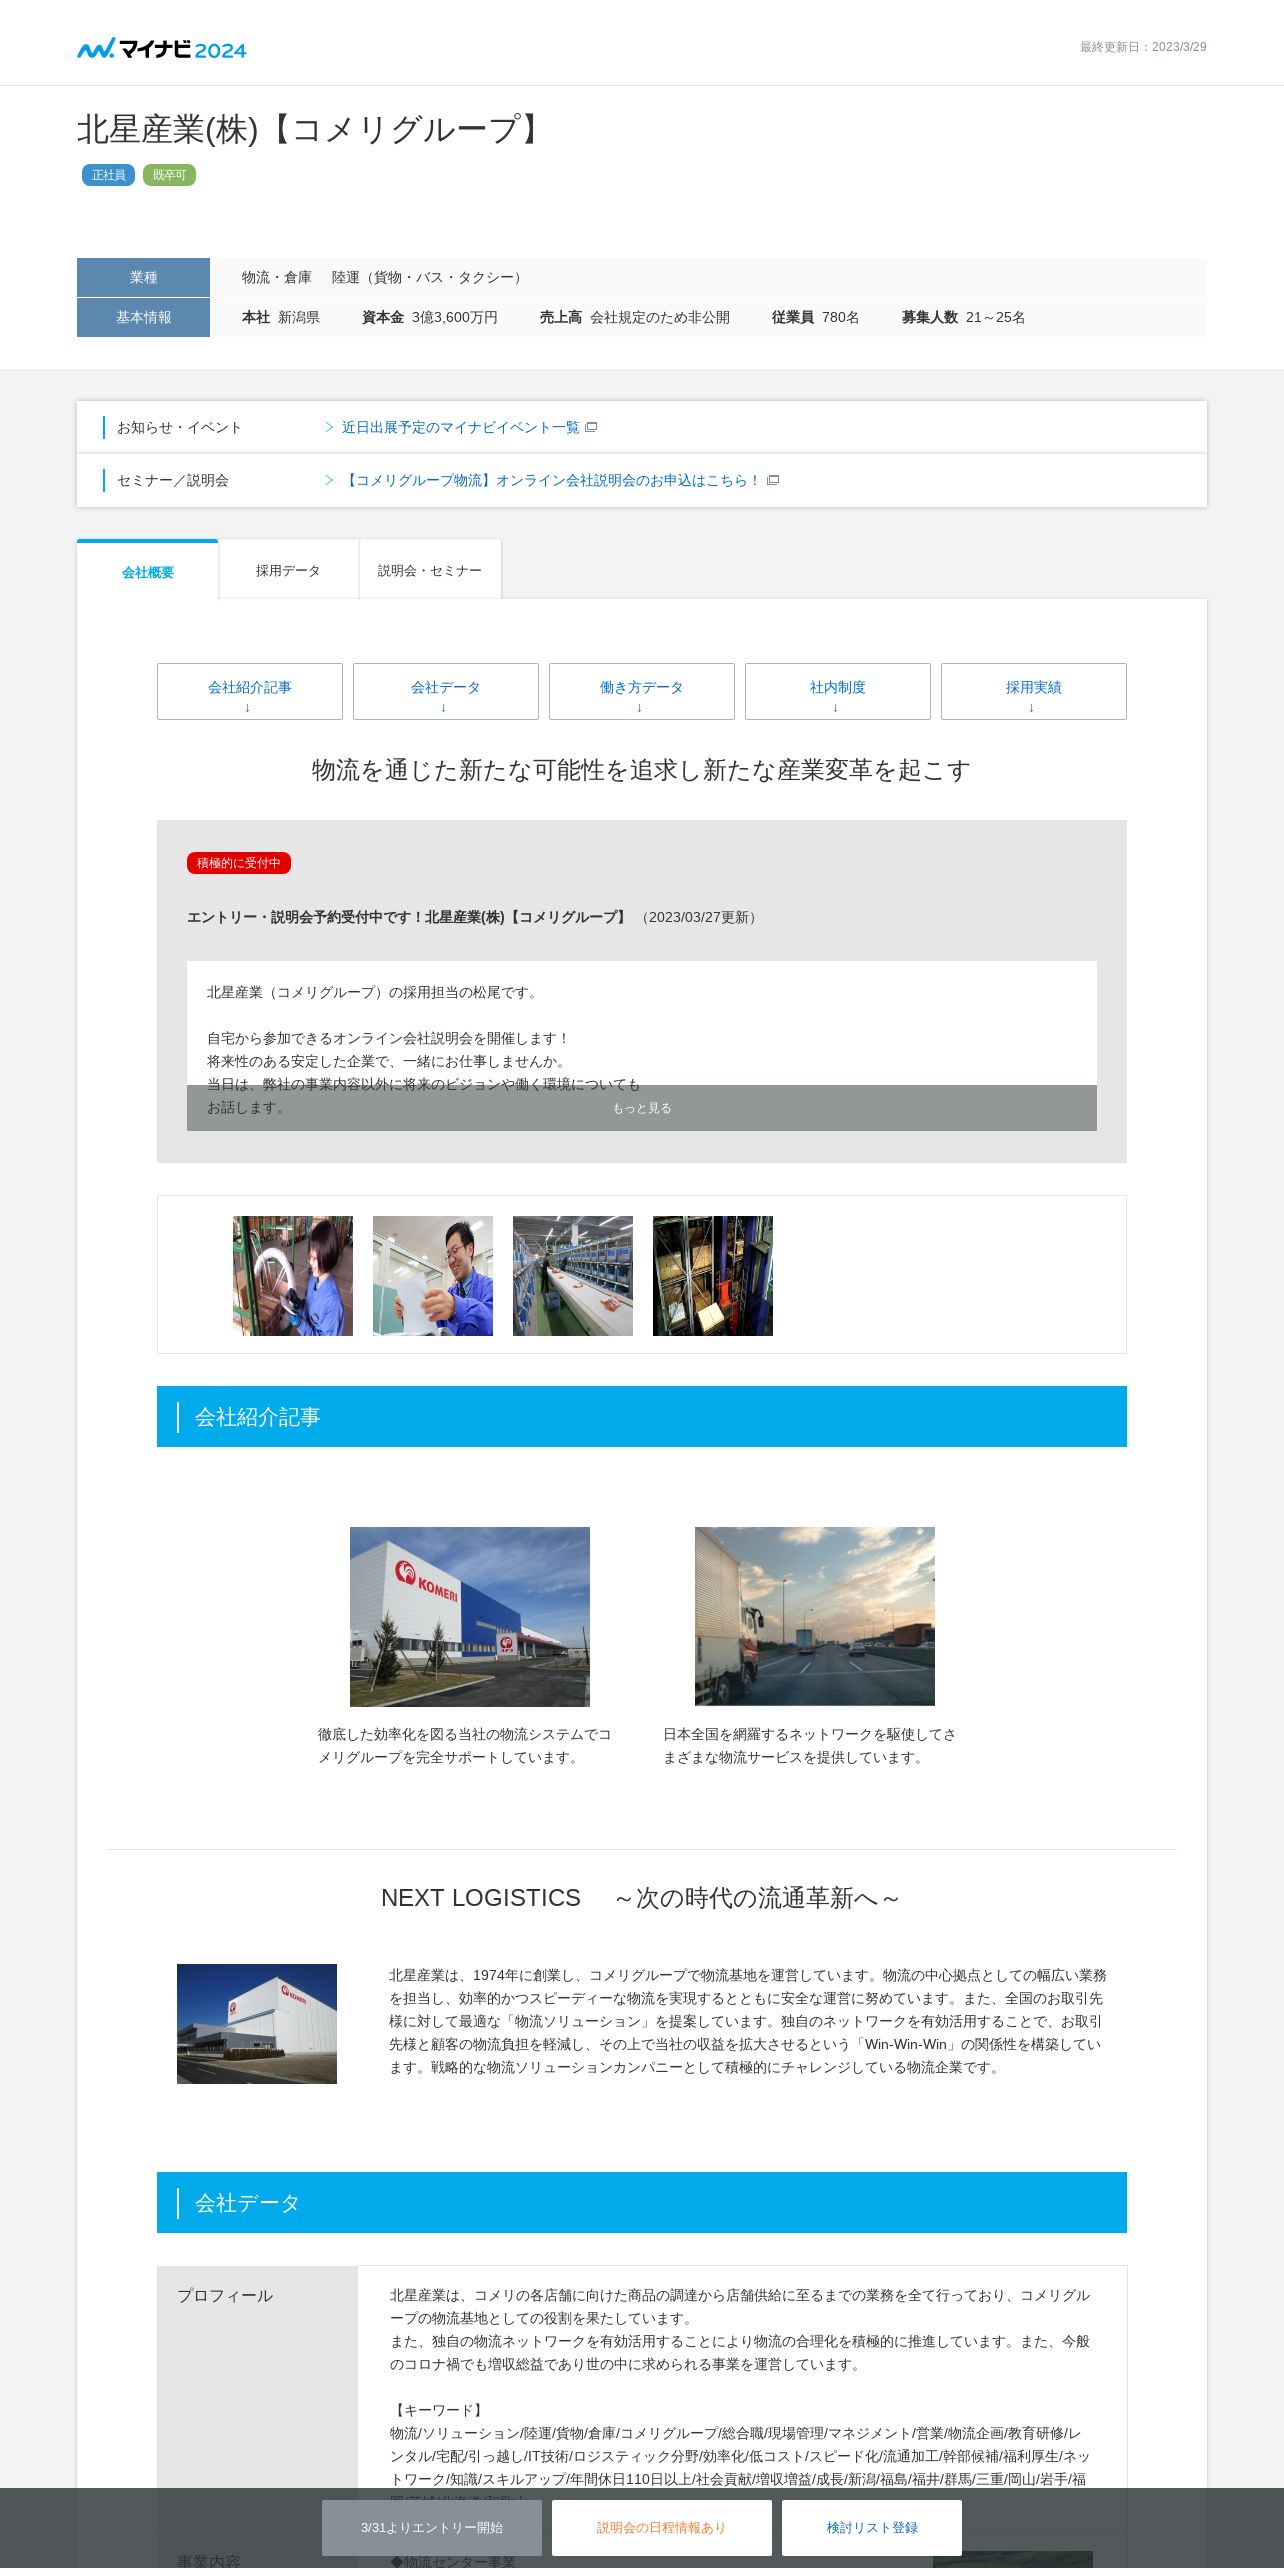
Task: Click the red 積極的に受付中 label
Action: click(239, 863)
